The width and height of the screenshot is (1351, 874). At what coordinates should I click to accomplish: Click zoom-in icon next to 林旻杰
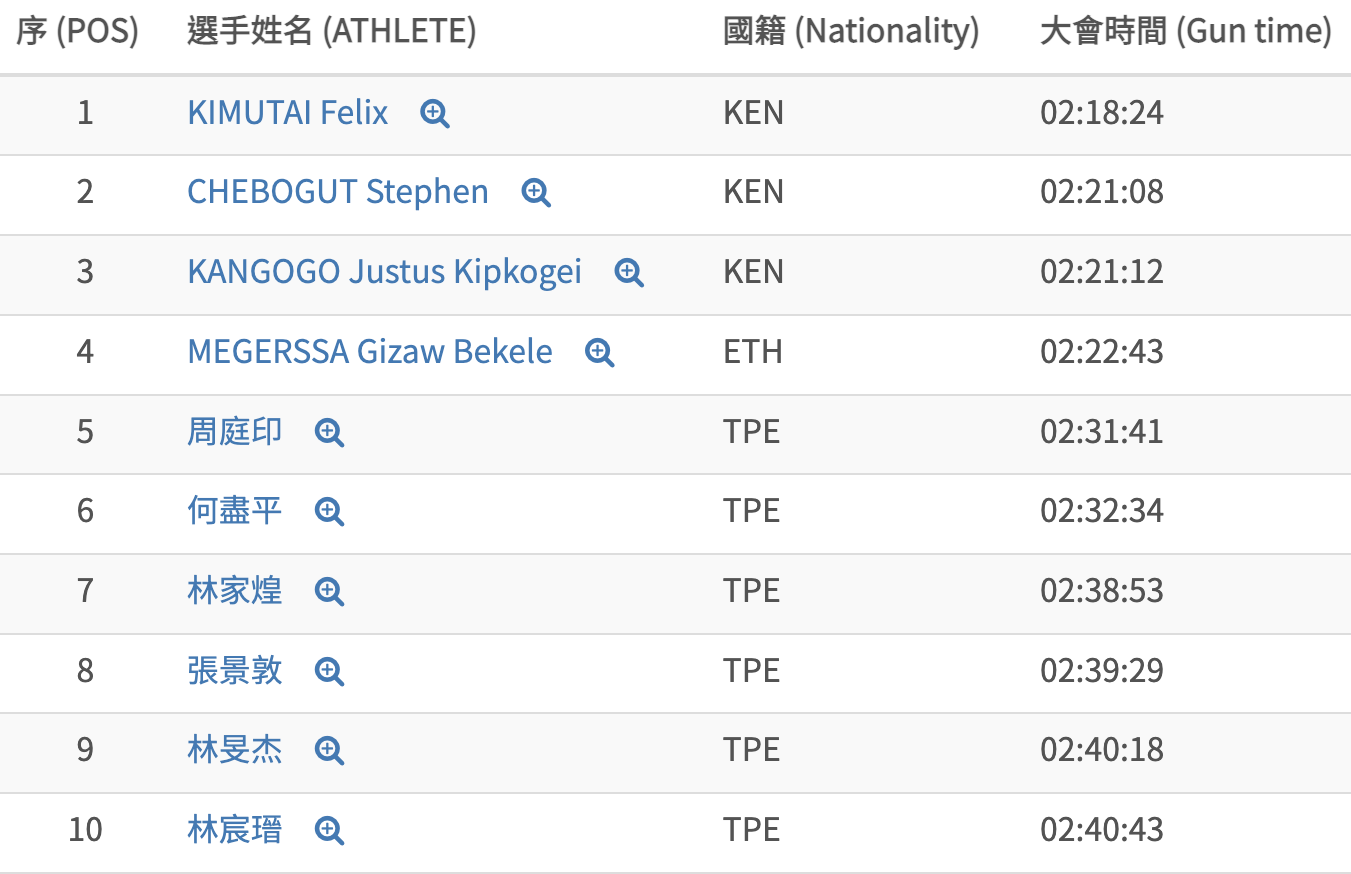click(x=329, y=750)
